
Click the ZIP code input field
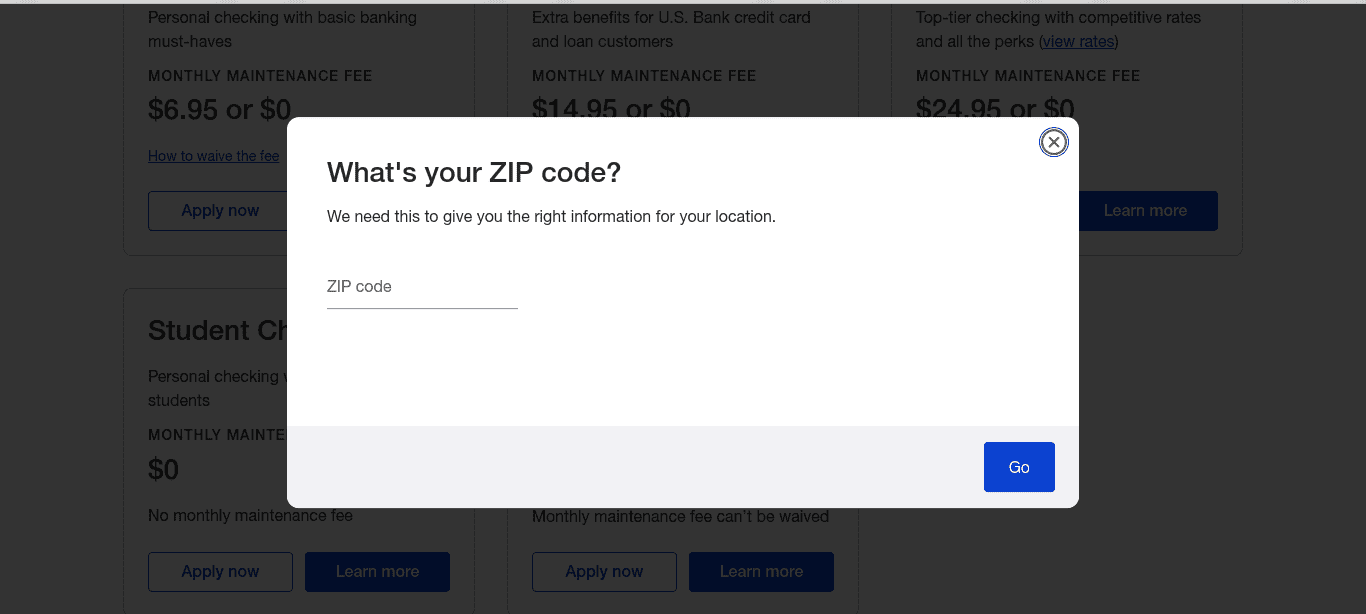tap(422, 288)
